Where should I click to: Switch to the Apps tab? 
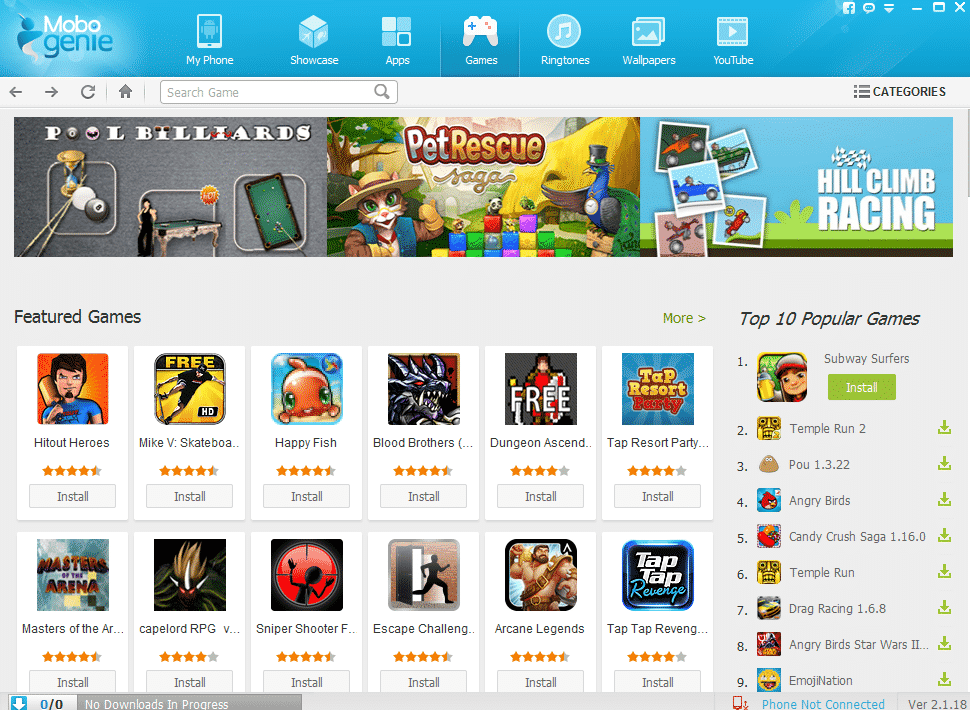(397, 39)
